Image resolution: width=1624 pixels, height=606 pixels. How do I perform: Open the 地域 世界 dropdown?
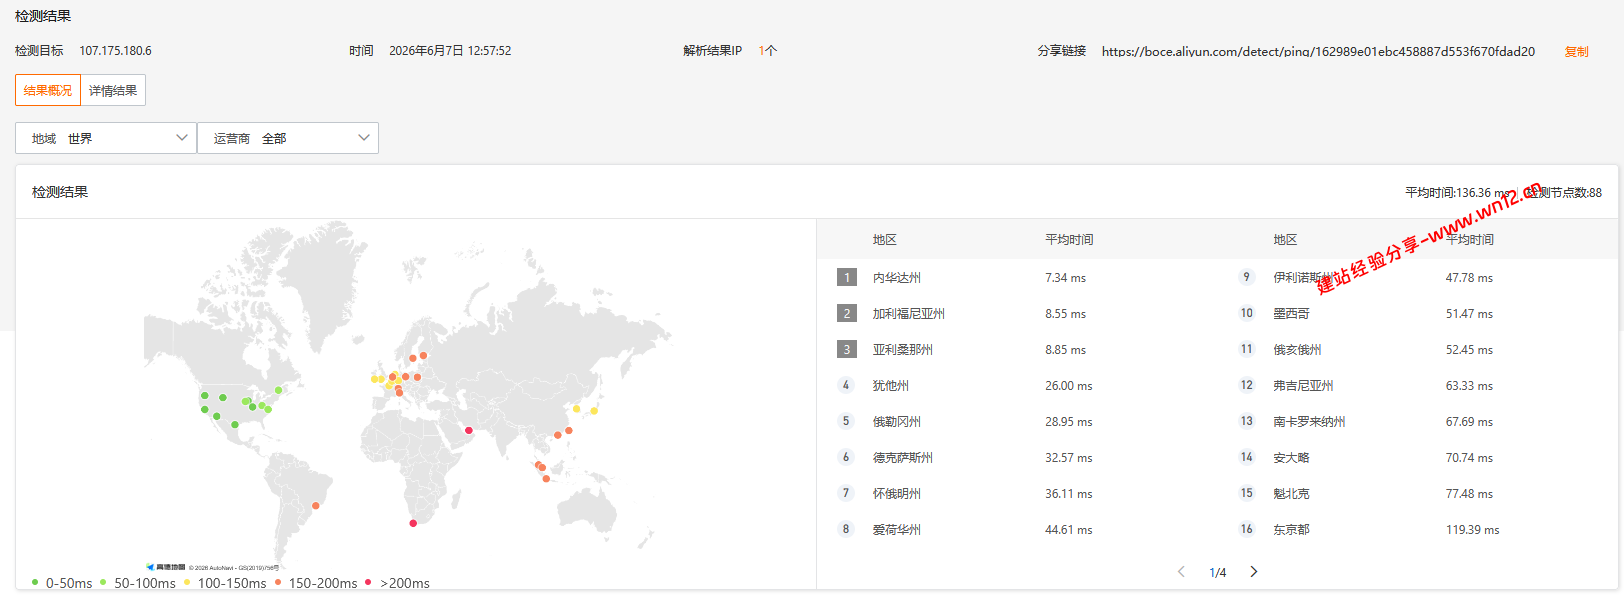point(106,138)
